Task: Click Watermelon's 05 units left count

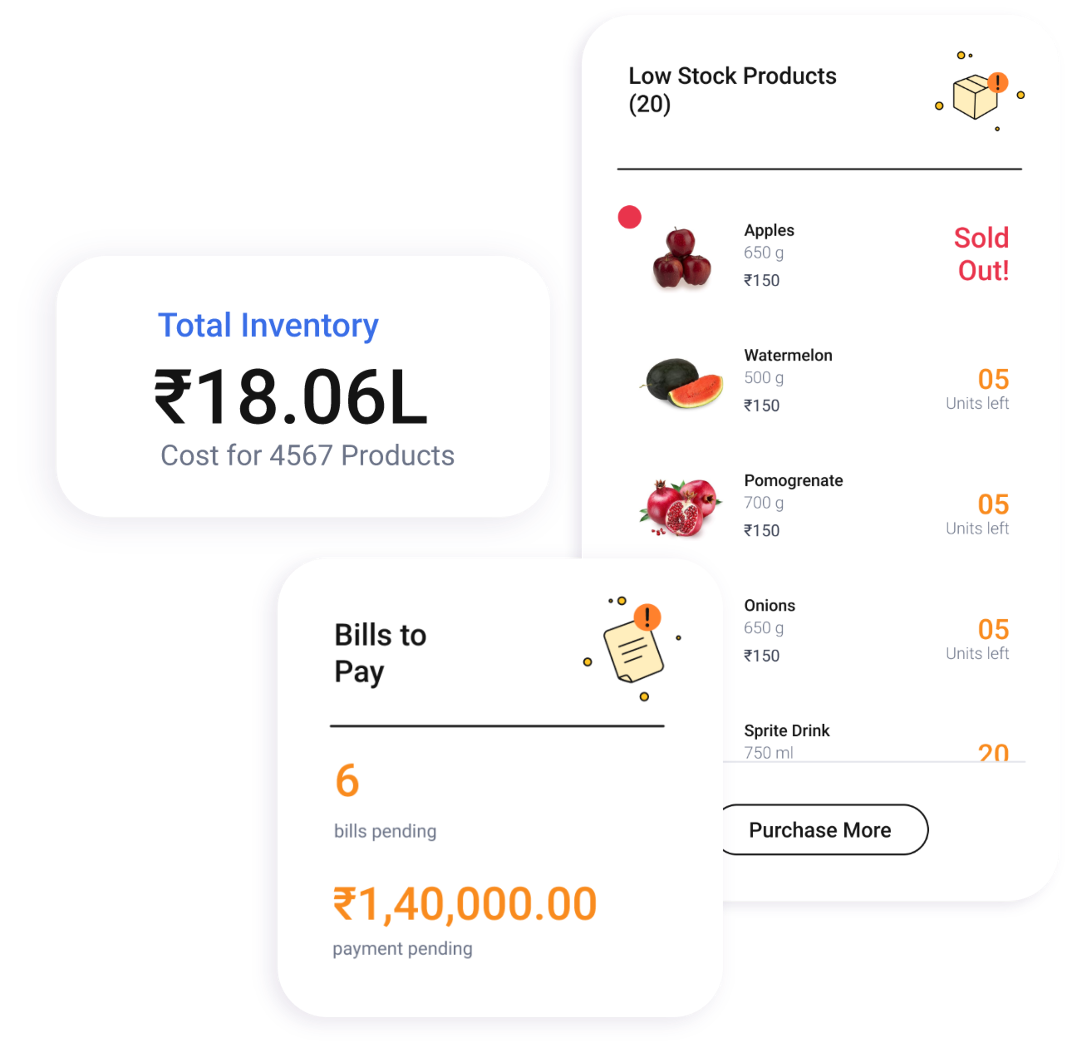Action: tap(993, 380)
